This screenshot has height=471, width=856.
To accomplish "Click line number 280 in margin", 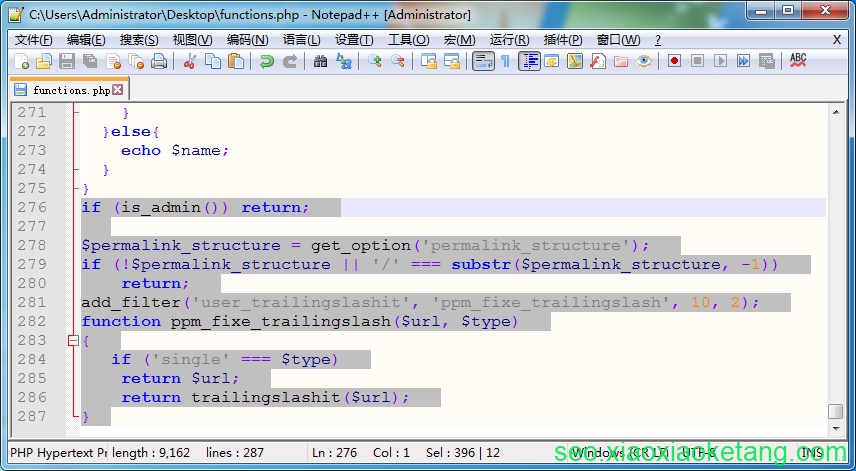I will point(32,283).
